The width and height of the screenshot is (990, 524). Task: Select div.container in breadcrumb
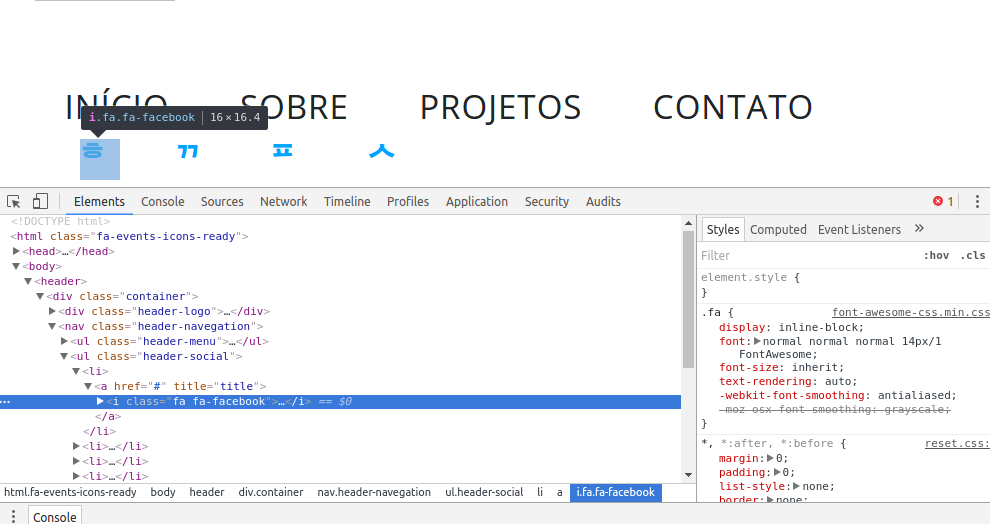(270, 492)
